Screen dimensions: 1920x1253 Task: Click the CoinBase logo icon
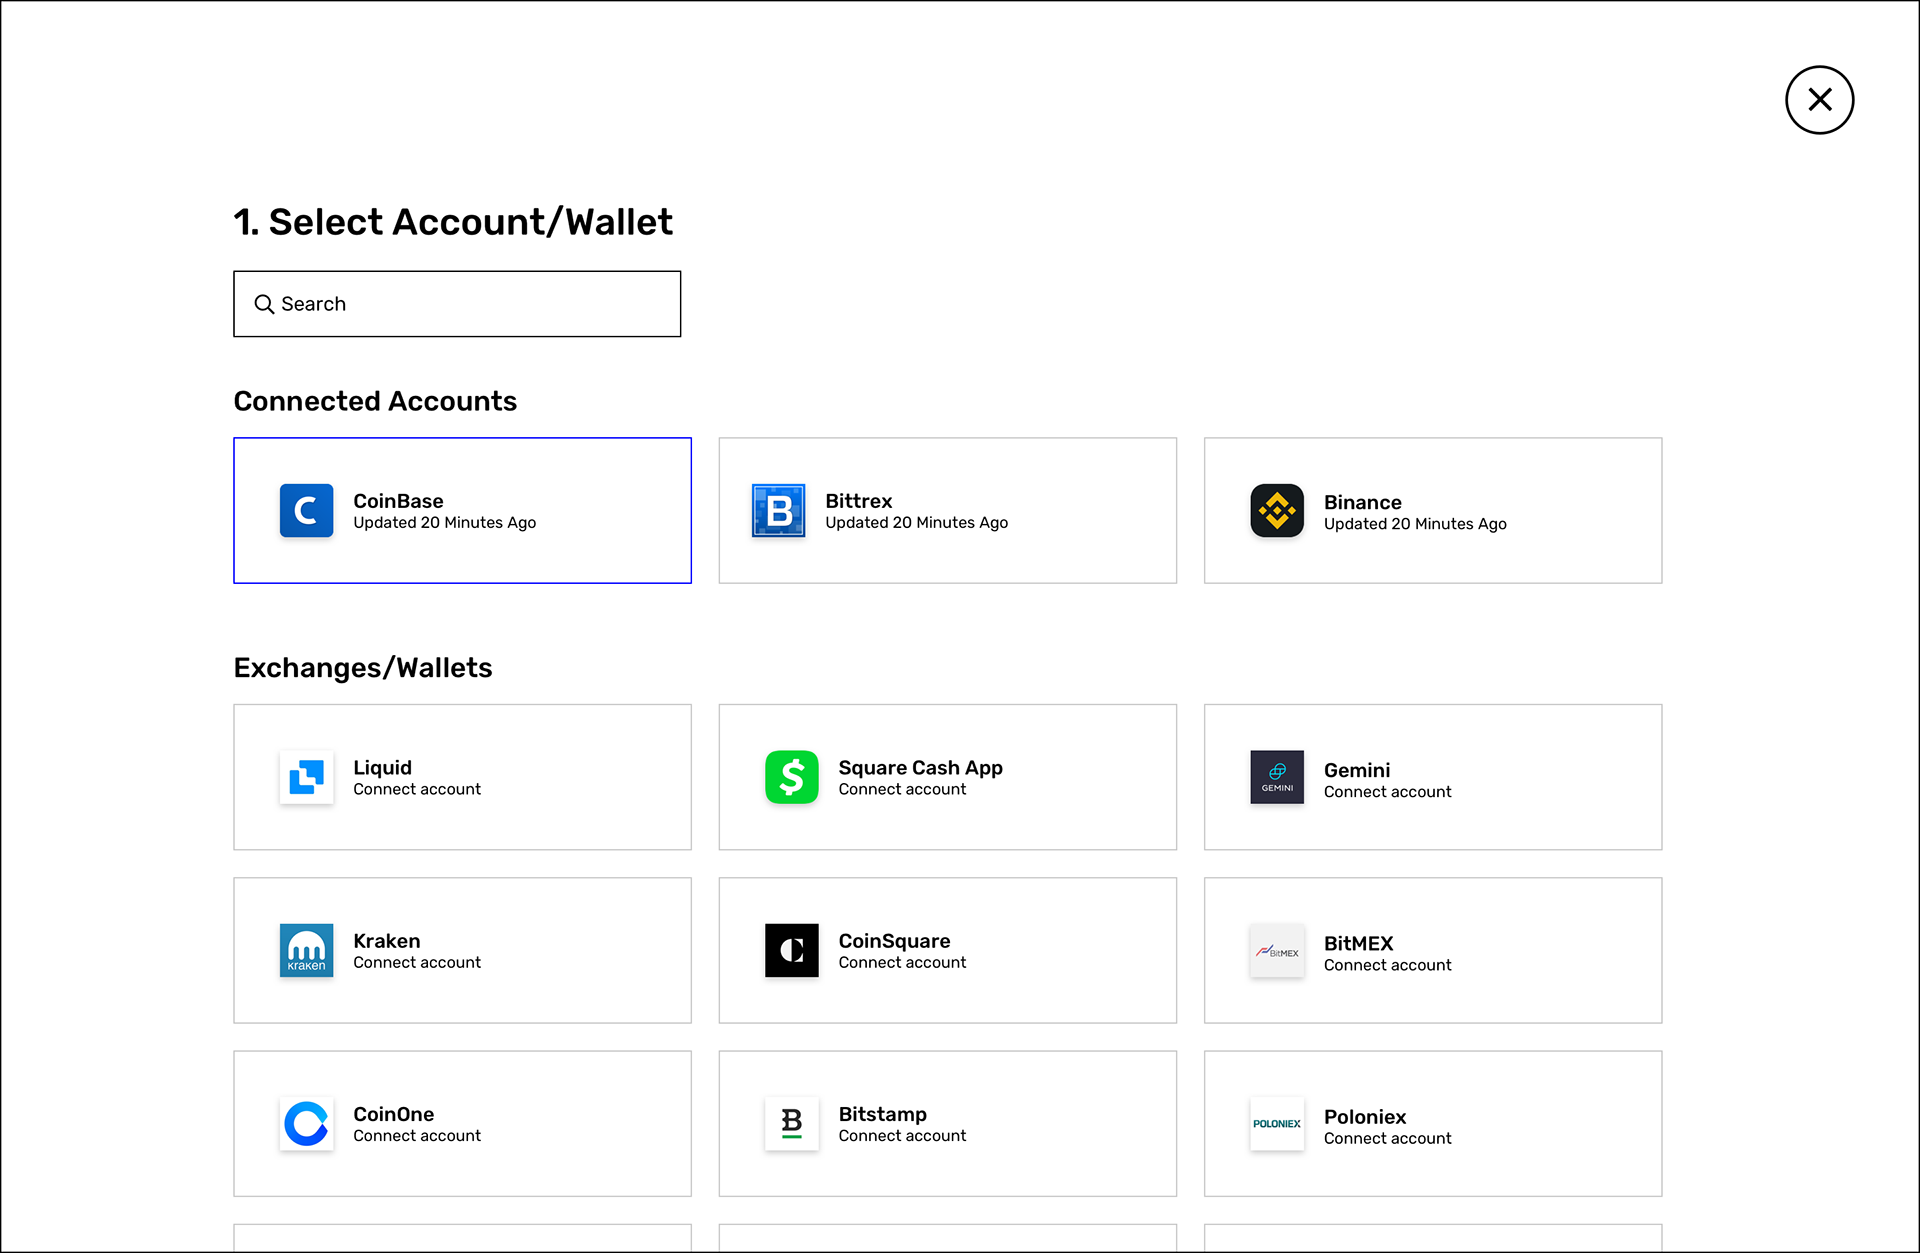pyautogui.click(x=306, y=511)
